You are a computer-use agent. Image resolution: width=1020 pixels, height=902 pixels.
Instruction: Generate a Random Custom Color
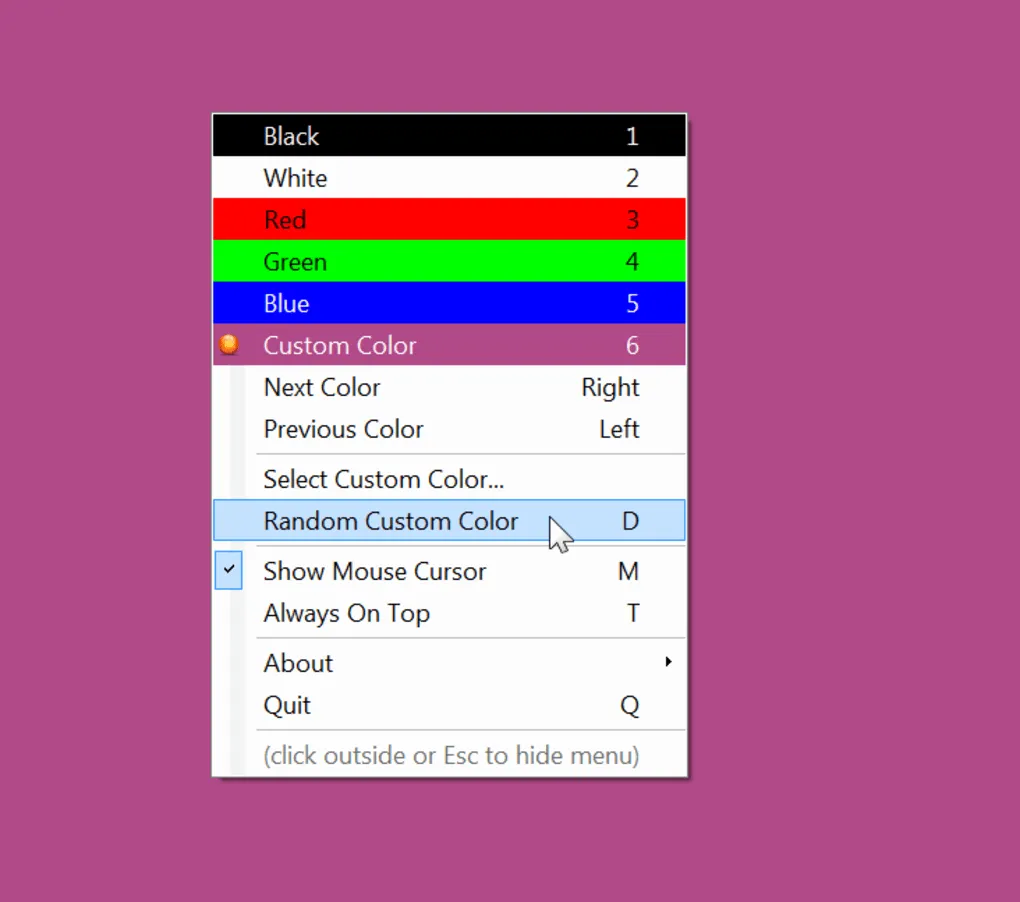[449, 520]
